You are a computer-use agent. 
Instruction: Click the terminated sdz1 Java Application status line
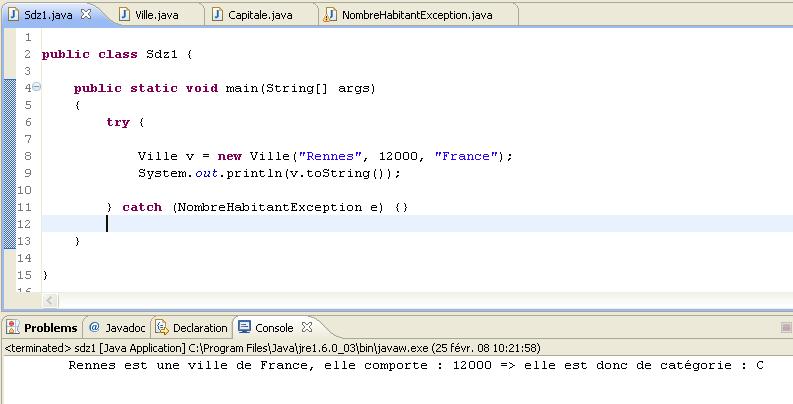[272, 348]
